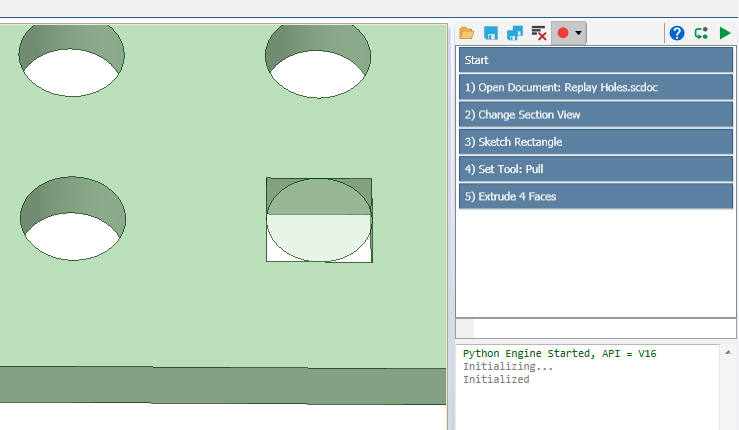
Task: Select step 2 Change Section View
Action: (596, 115)
